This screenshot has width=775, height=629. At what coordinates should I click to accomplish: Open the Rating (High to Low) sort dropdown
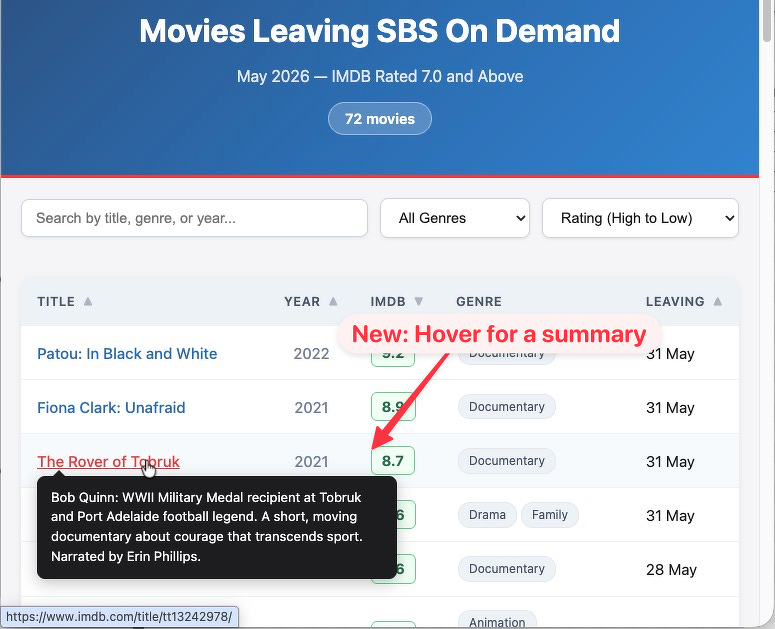[x=640, y=218]
